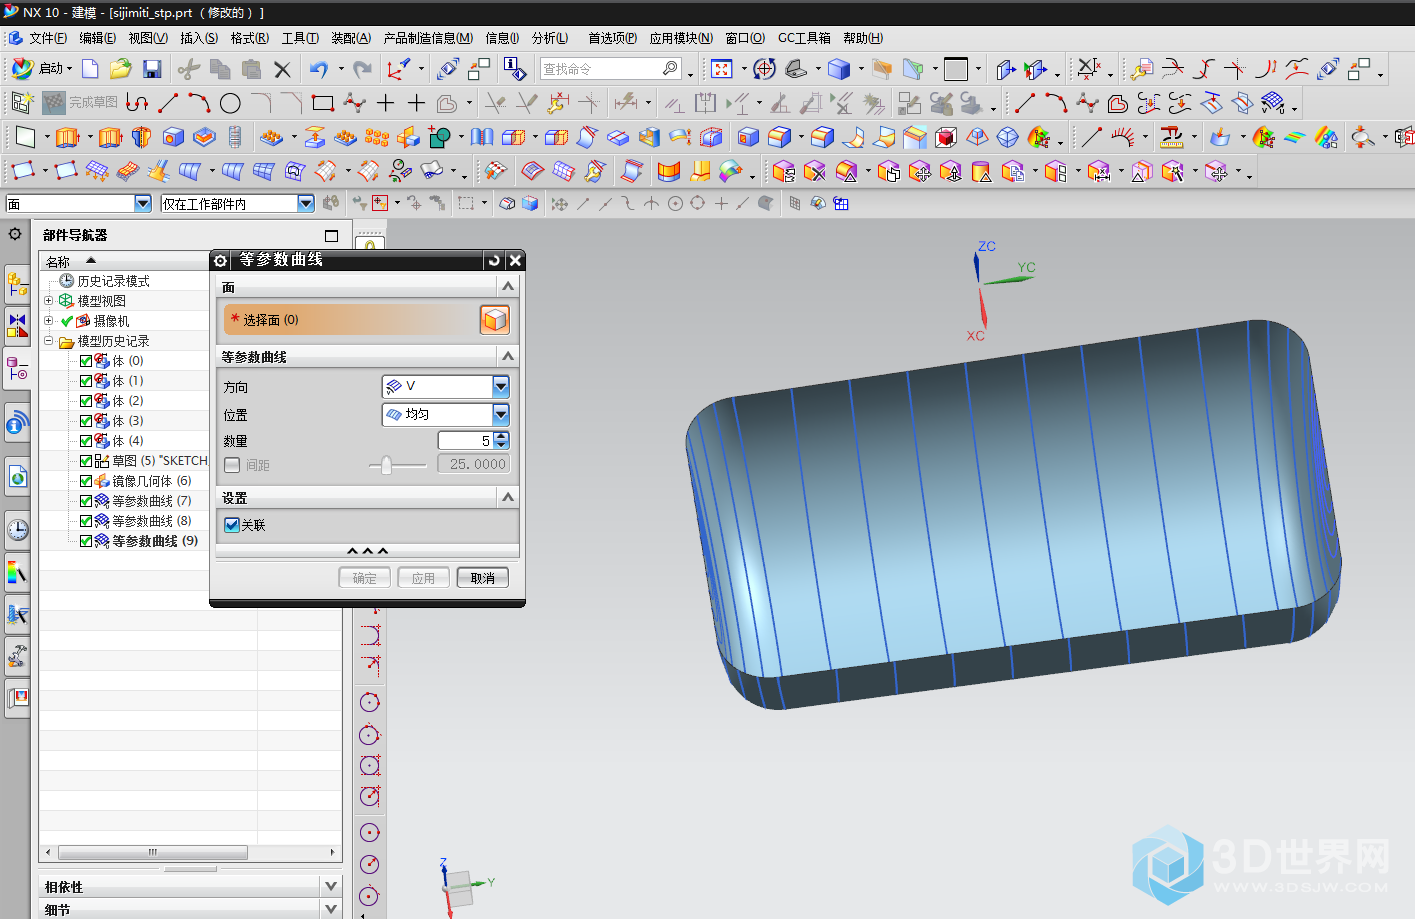The width and height of the screenshot is (1415, 919).
Task: Click the dialog reset arrow icon
Action: 494,260
